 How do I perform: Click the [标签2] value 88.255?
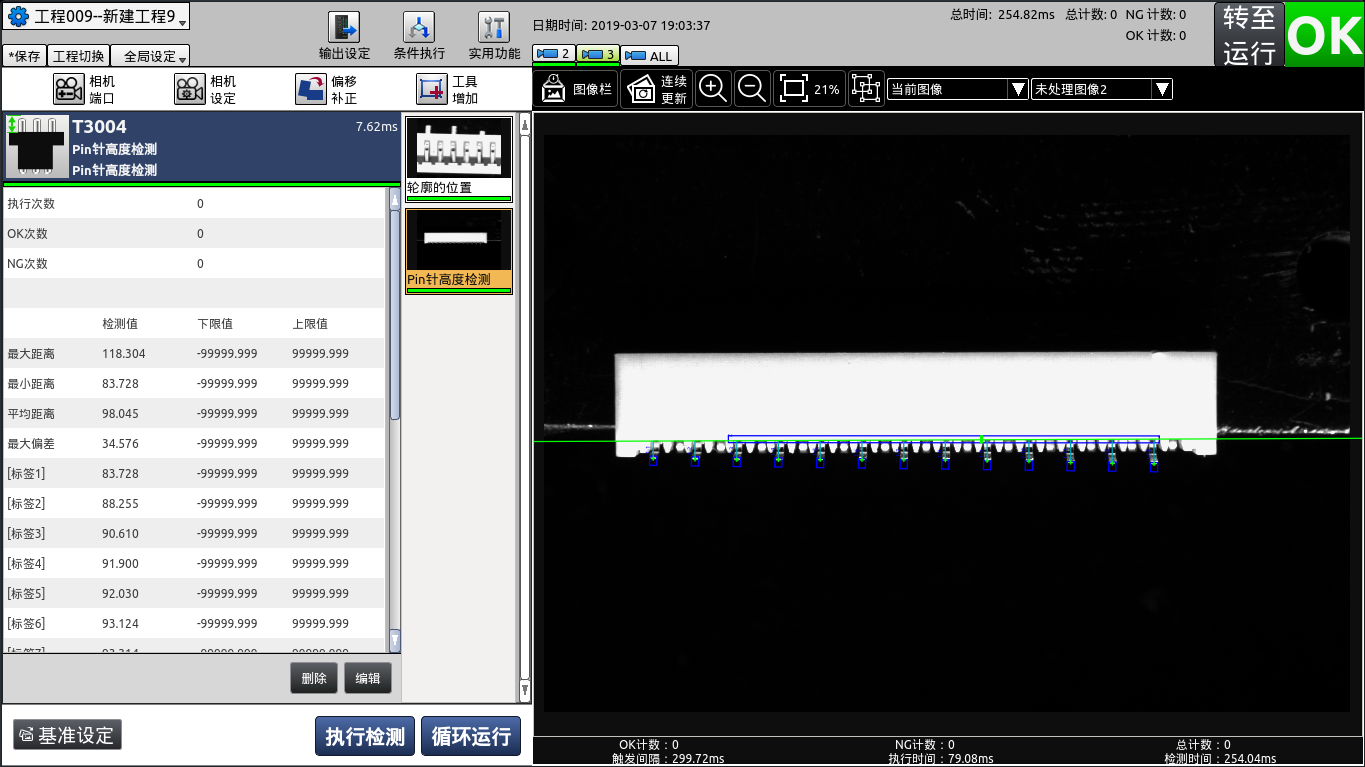pyautogui.click(x=121, y=504)
